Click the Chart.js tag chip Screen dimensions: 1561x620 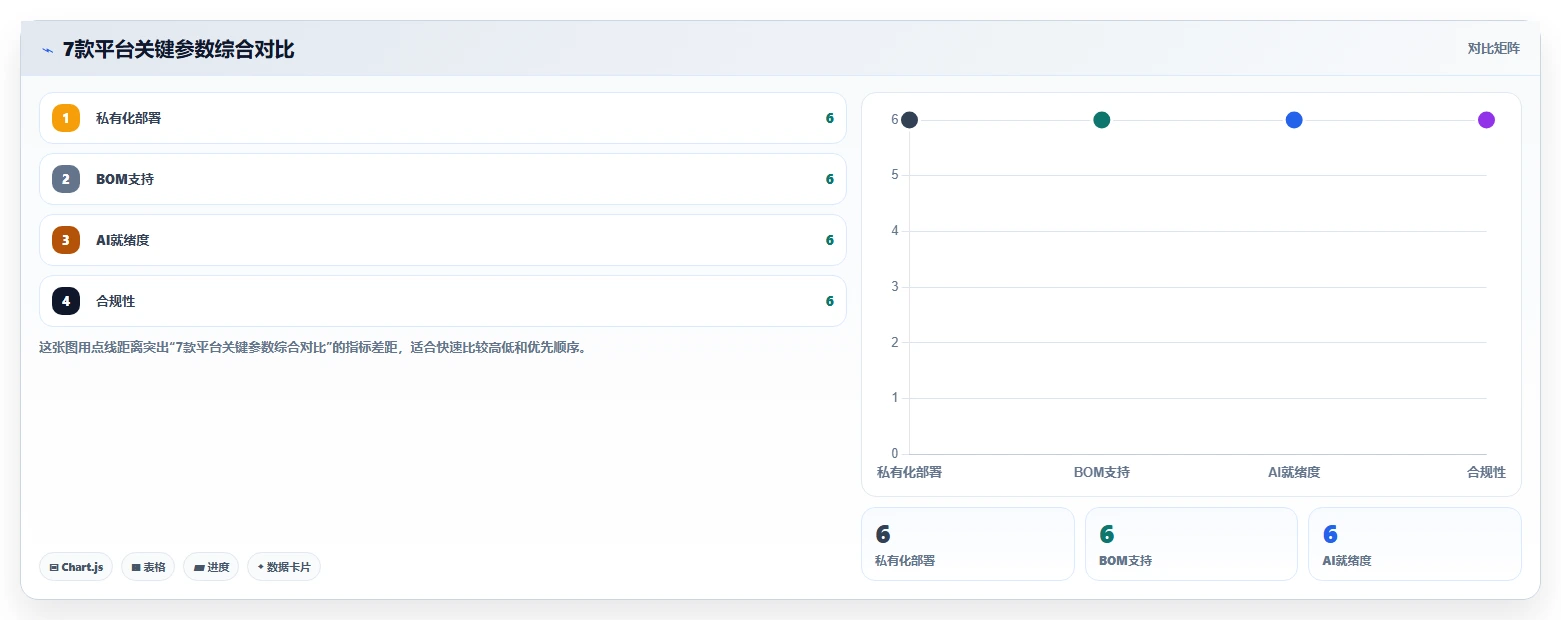76,567
